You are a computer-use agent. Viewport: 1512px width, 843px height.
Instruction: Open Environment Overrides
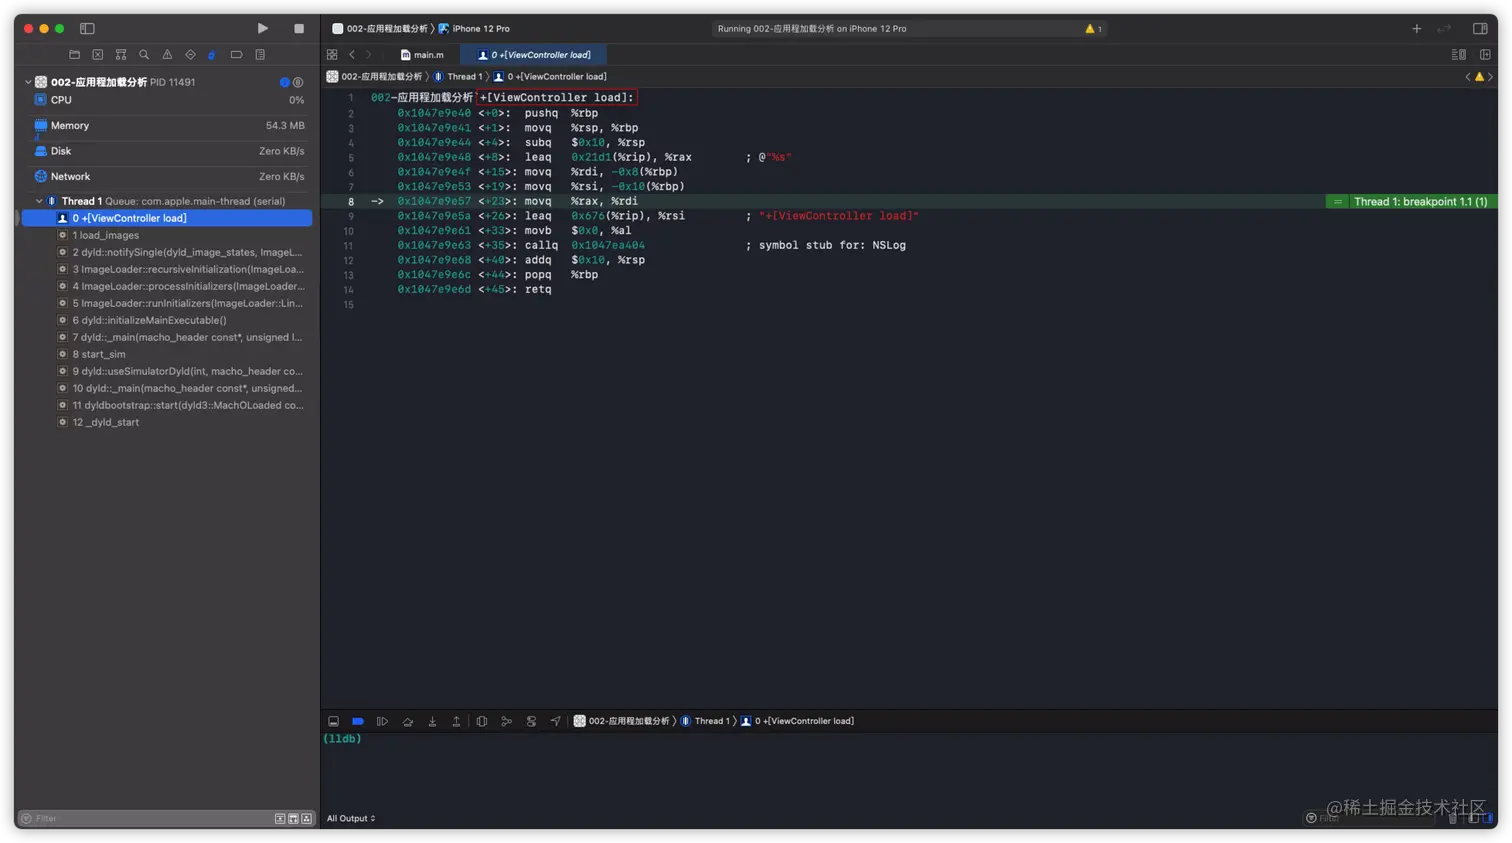click(531, 721)
